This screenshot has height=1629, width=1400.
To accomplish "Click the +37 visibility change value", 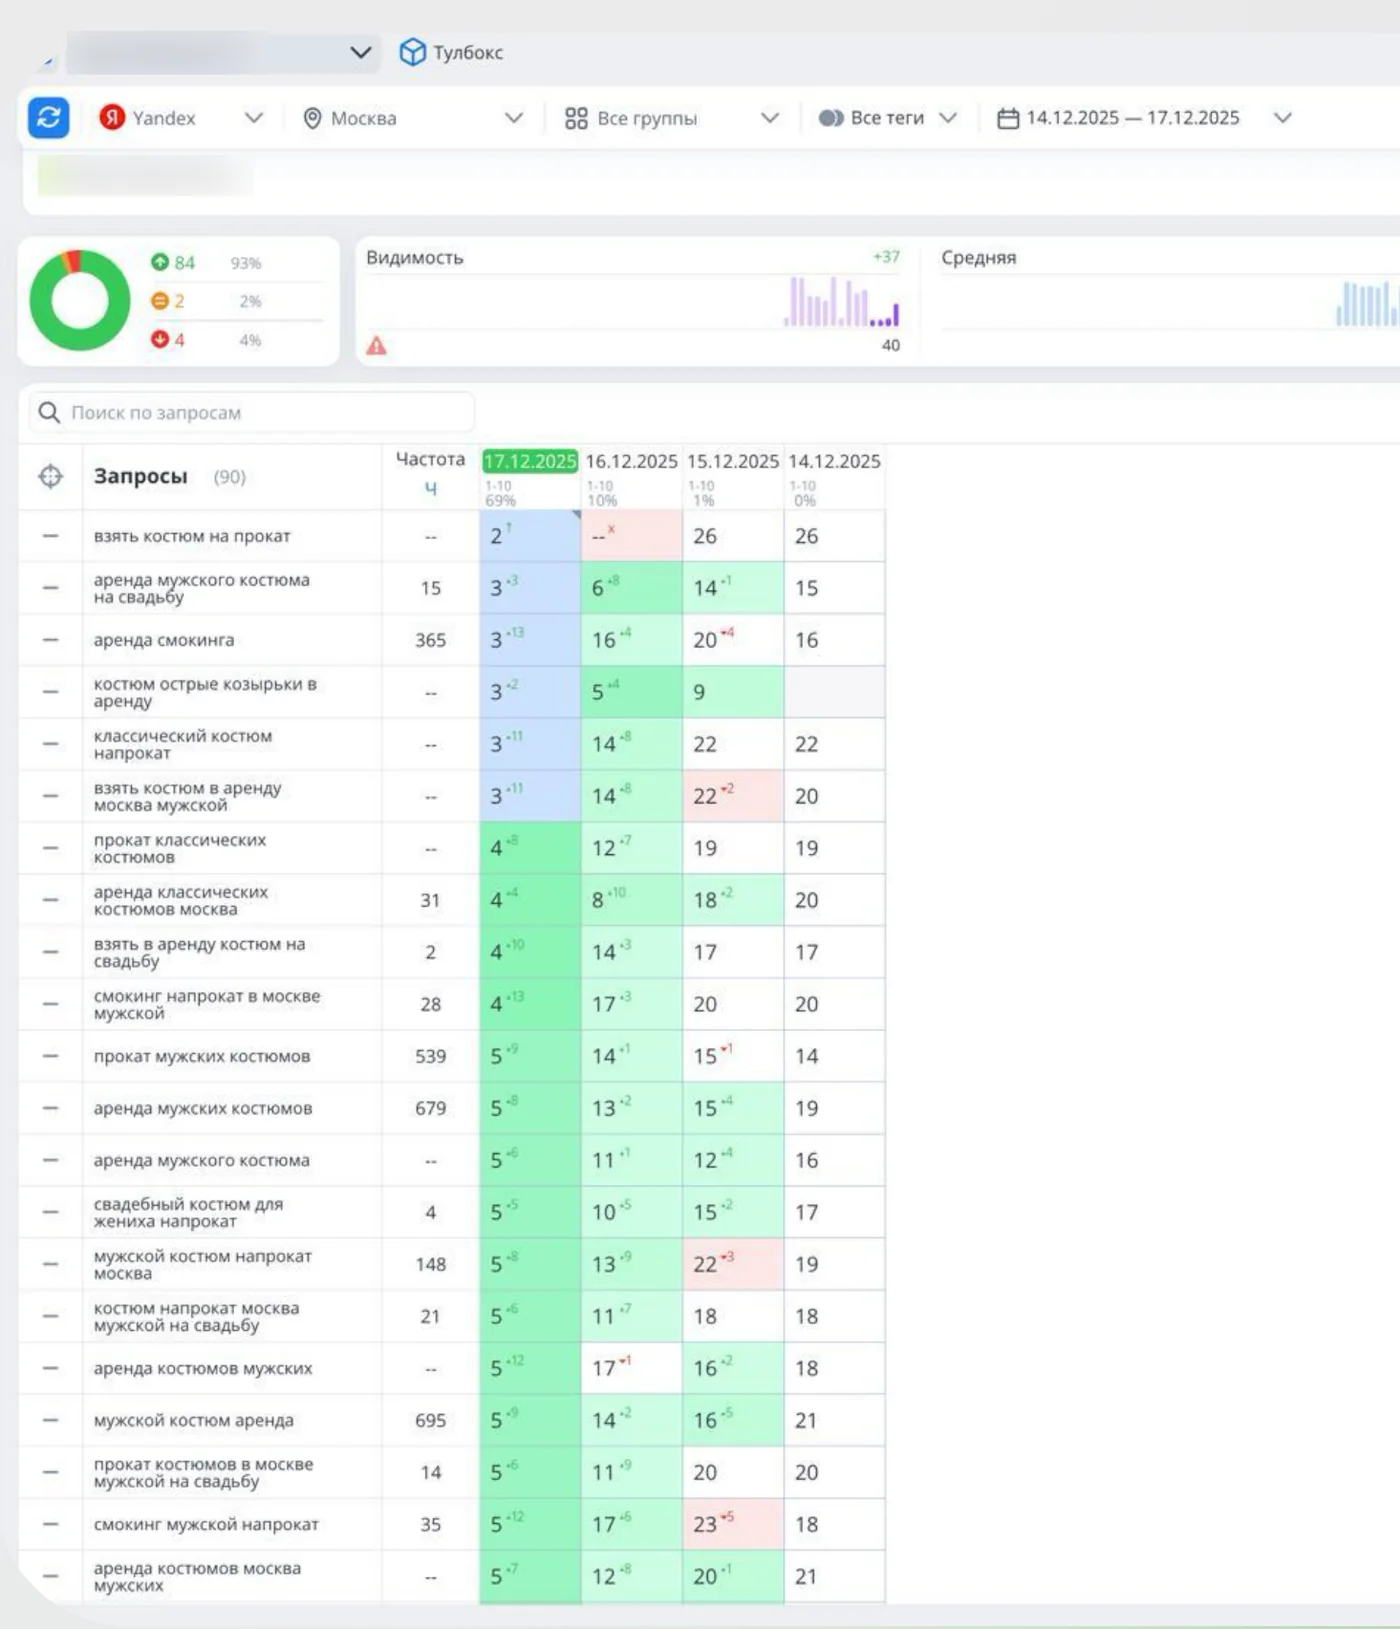I will [886, 257].
